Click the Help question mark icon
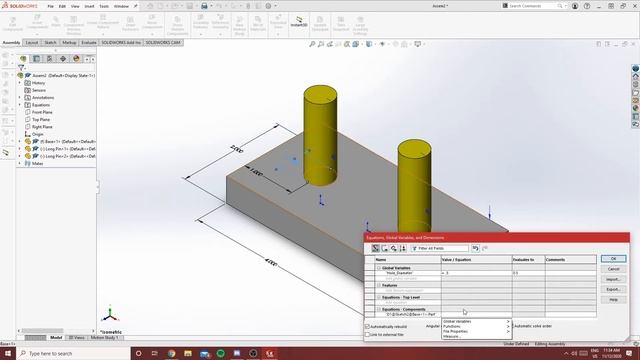The width and height of the screenshot is (640, 360). click(587, 6)
